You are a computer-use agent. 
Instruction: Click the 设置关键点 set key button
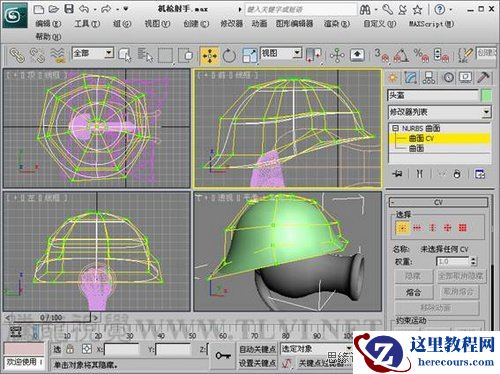(257, 363)
